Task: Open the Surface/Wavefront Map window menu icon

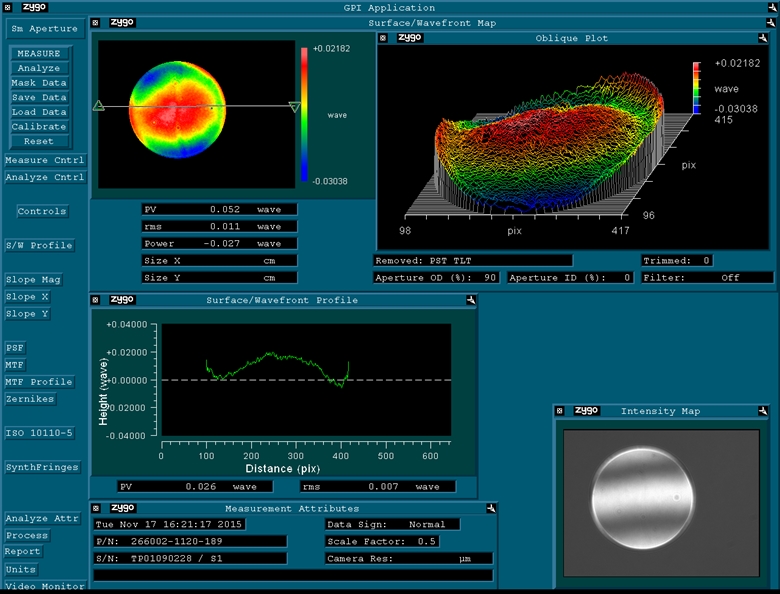Action: click(x=95, y=22)
